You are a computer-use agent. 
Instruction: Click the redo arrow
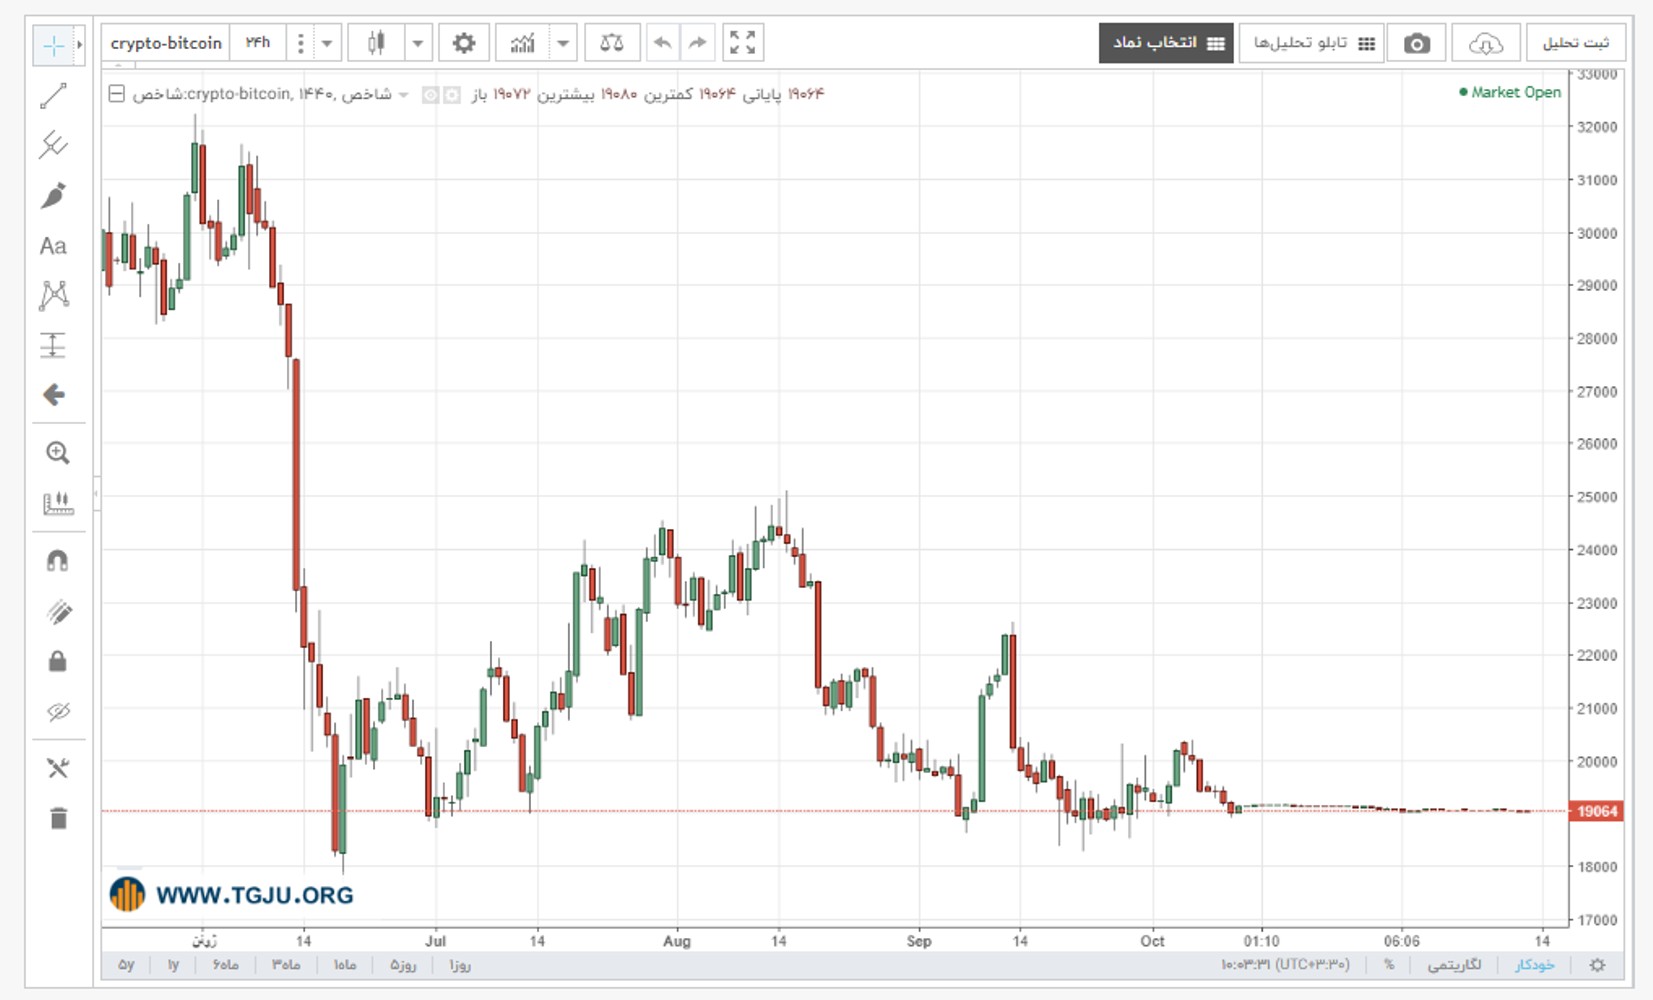click(697, 43)
